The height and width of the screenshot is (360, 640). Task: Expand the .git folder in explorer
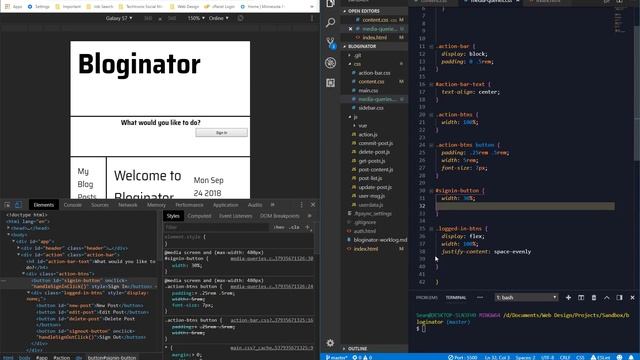tap(349, 55)
